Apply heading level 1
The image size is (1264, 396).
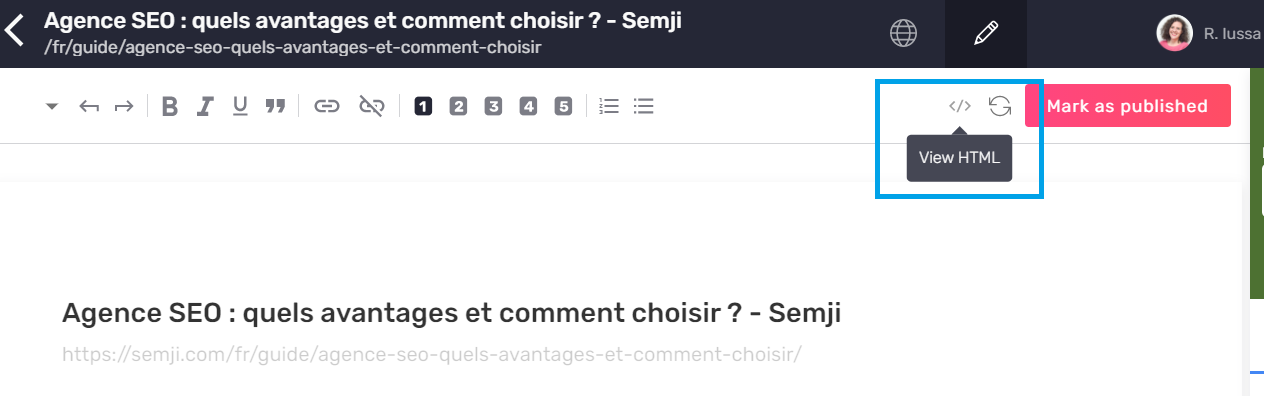pyautogui.click(x=423, y=106)
